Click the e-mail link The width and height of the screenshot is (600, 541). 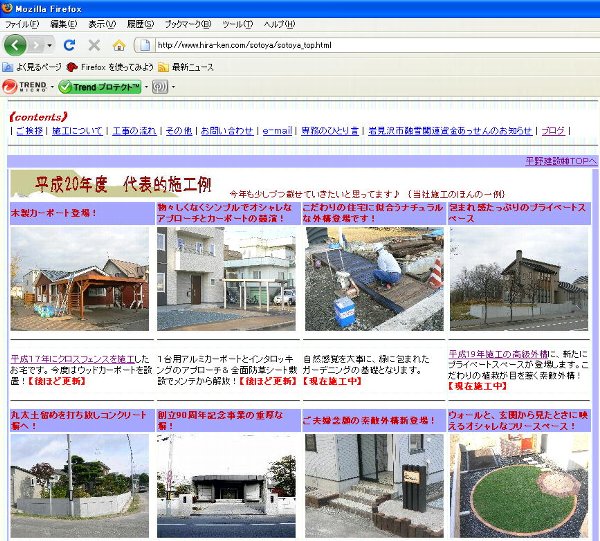pyautogui.click(x=277, y=131)
